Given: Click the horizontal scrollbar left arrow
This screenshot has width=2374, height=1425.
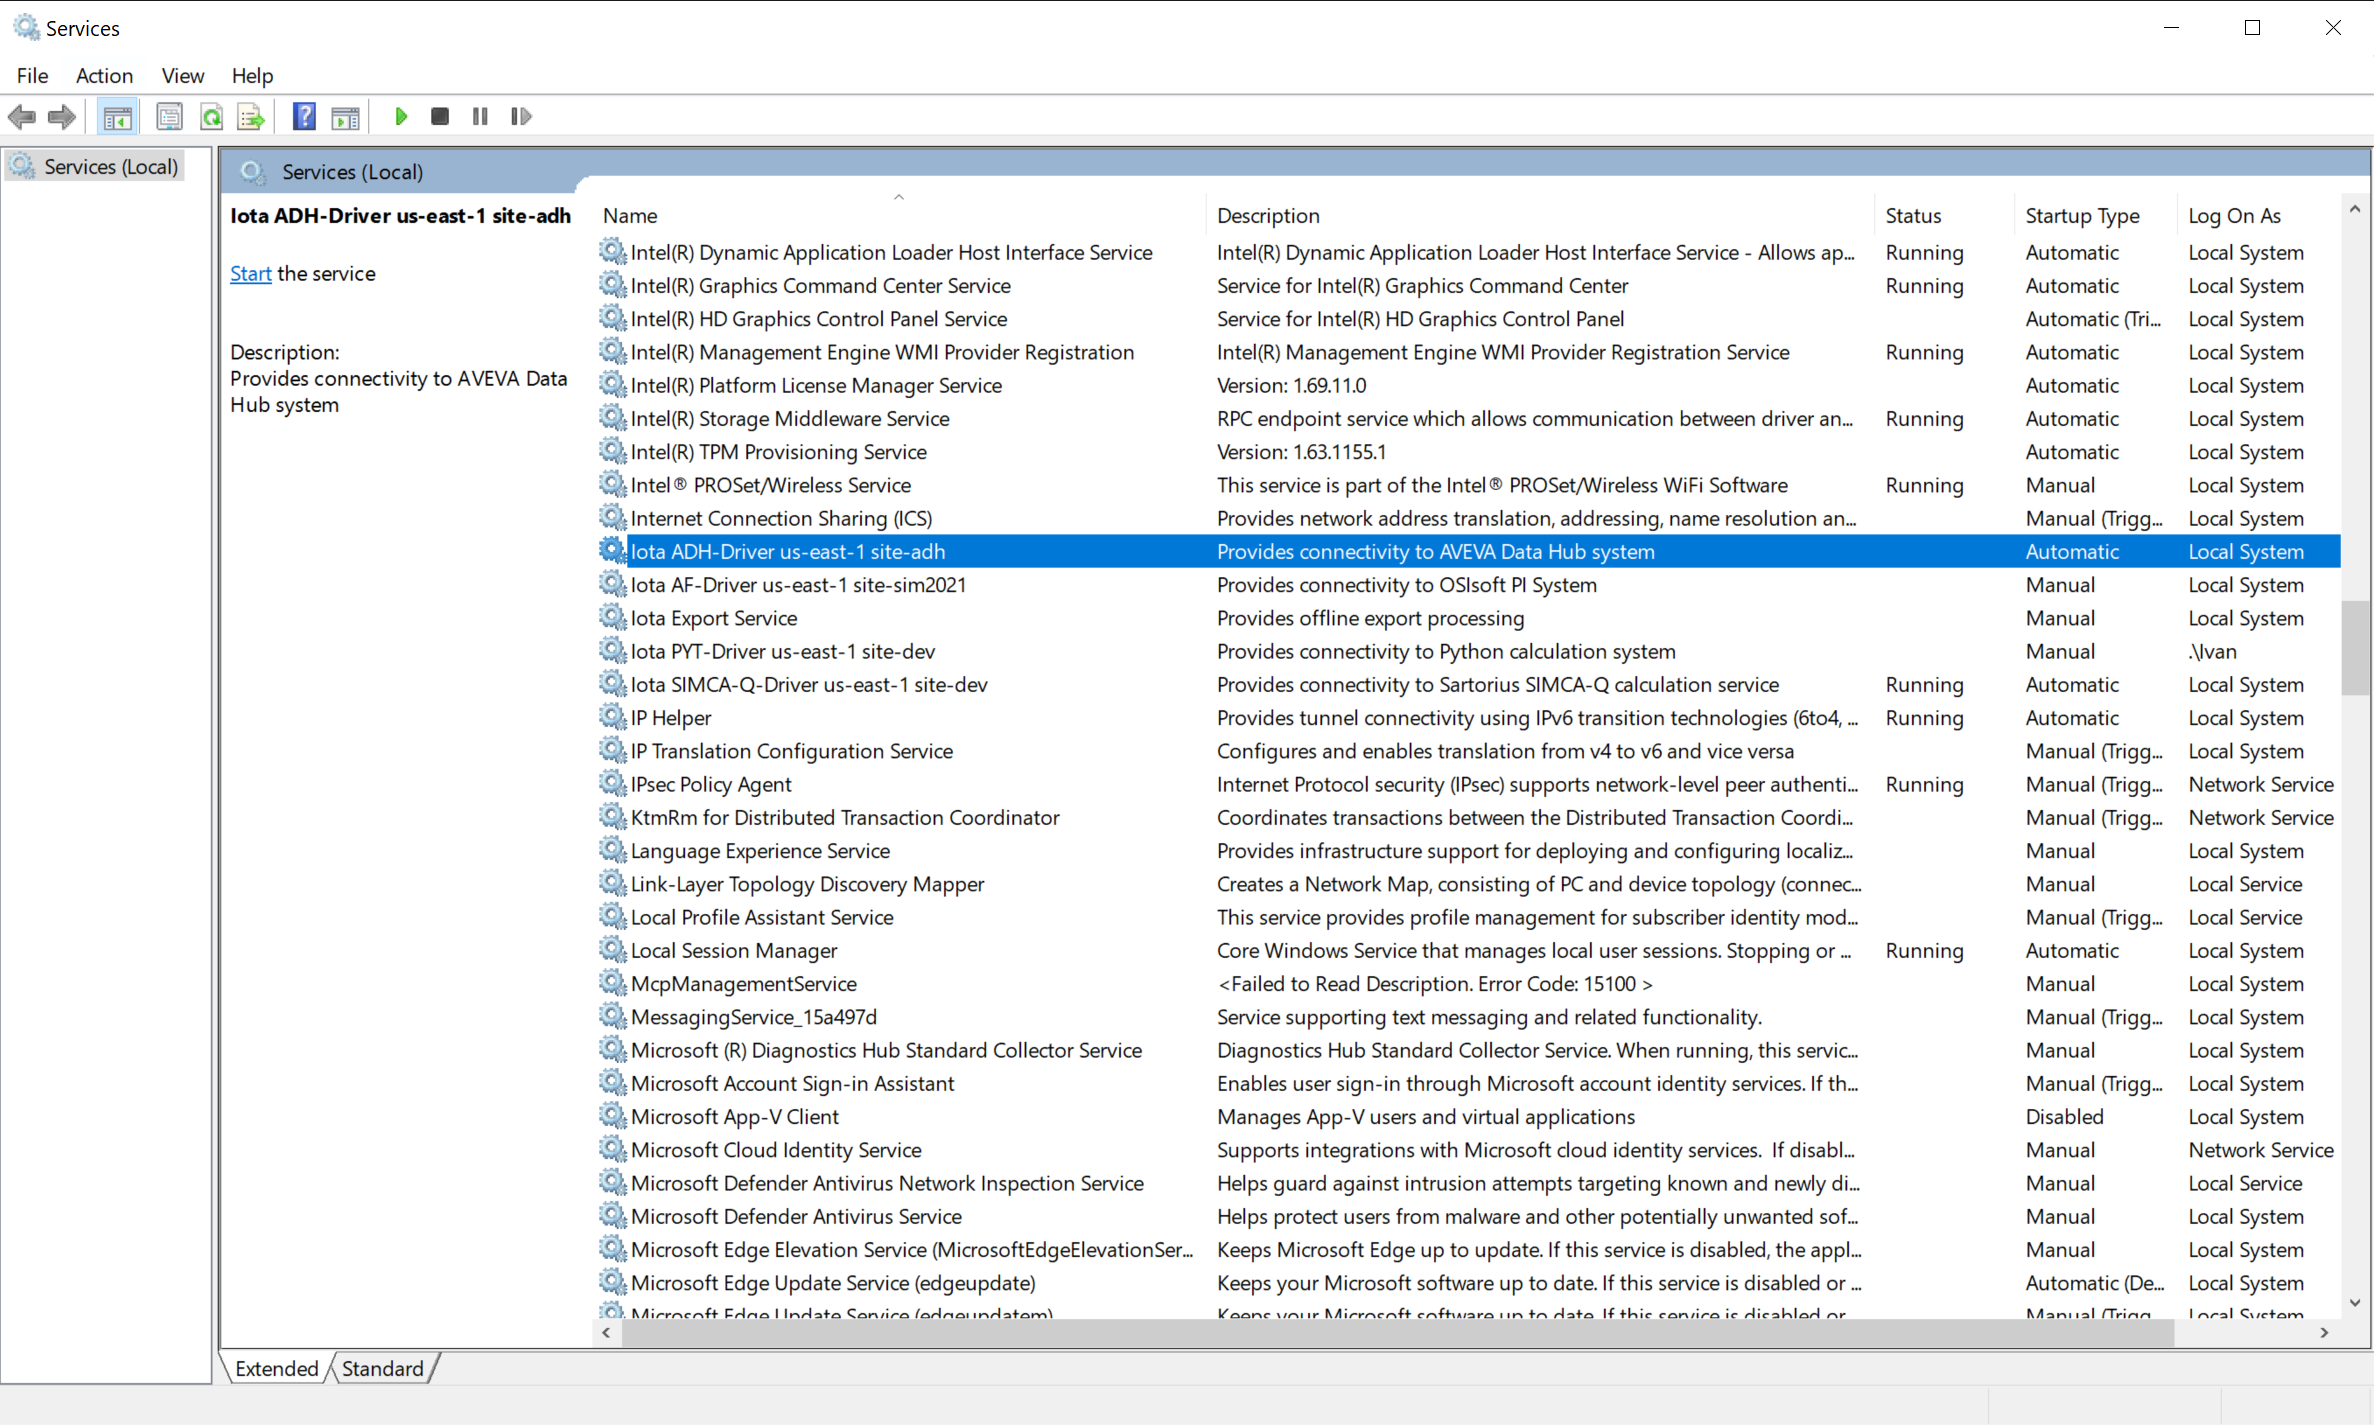Looking at the screenshot, I should pos(607,1332).
